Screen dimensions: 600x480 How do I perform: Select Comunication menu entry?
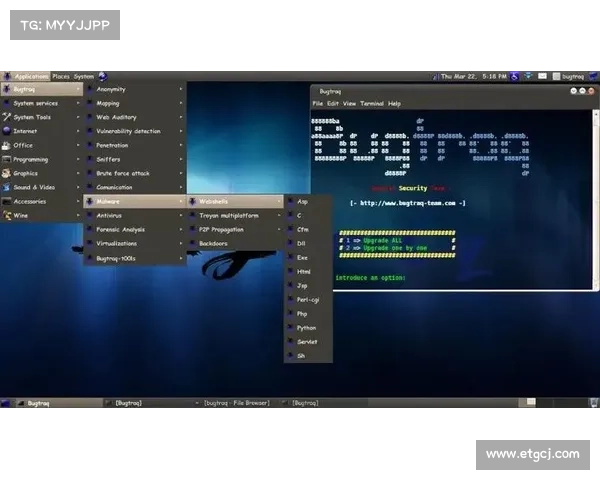pos(135,187)
